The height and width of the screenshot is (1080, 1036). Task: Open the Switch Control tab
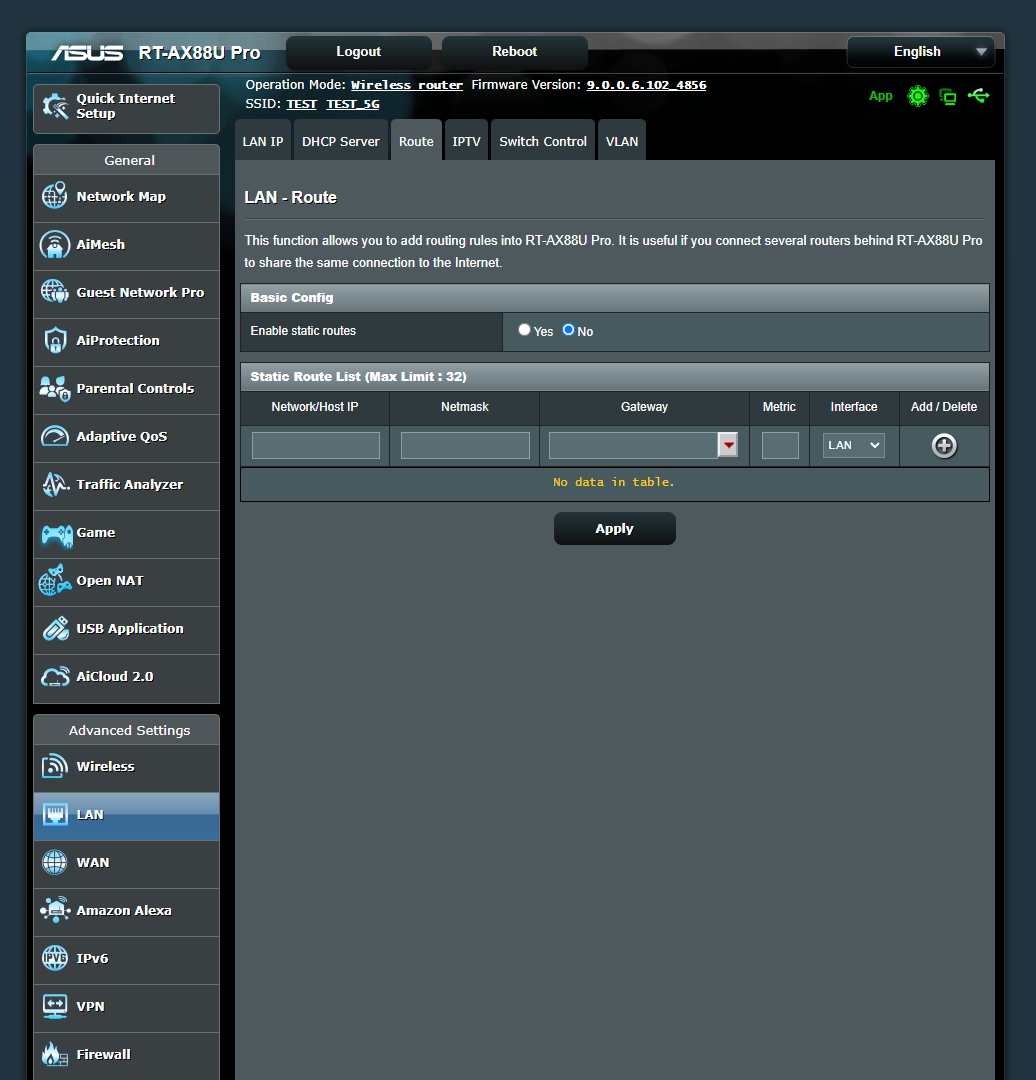(543, 141)
